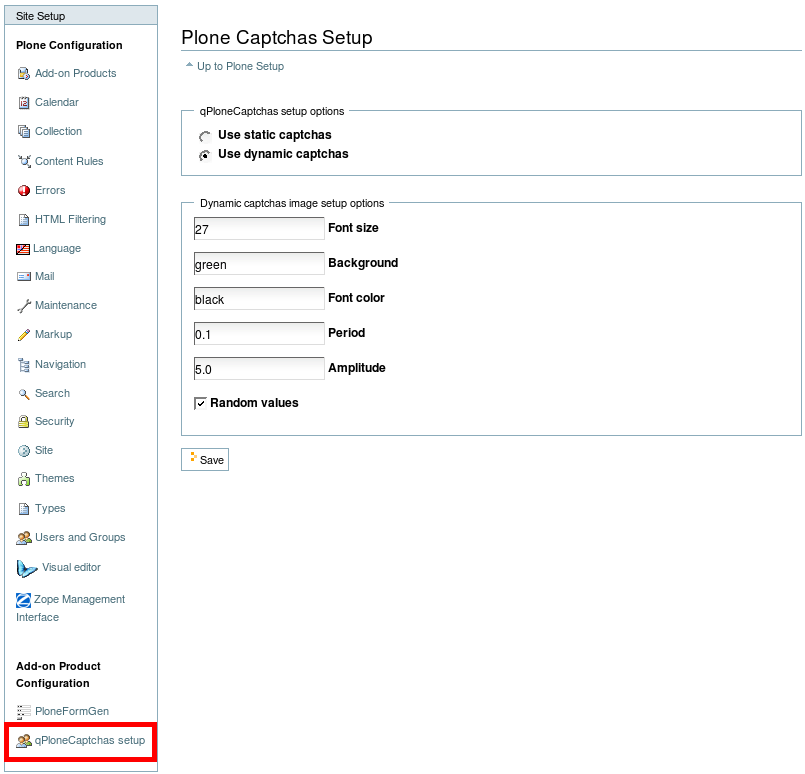This screenshot has width=805, height=774.
Task: Click the Visual editor butterfly icon
Action: point(27,568)
